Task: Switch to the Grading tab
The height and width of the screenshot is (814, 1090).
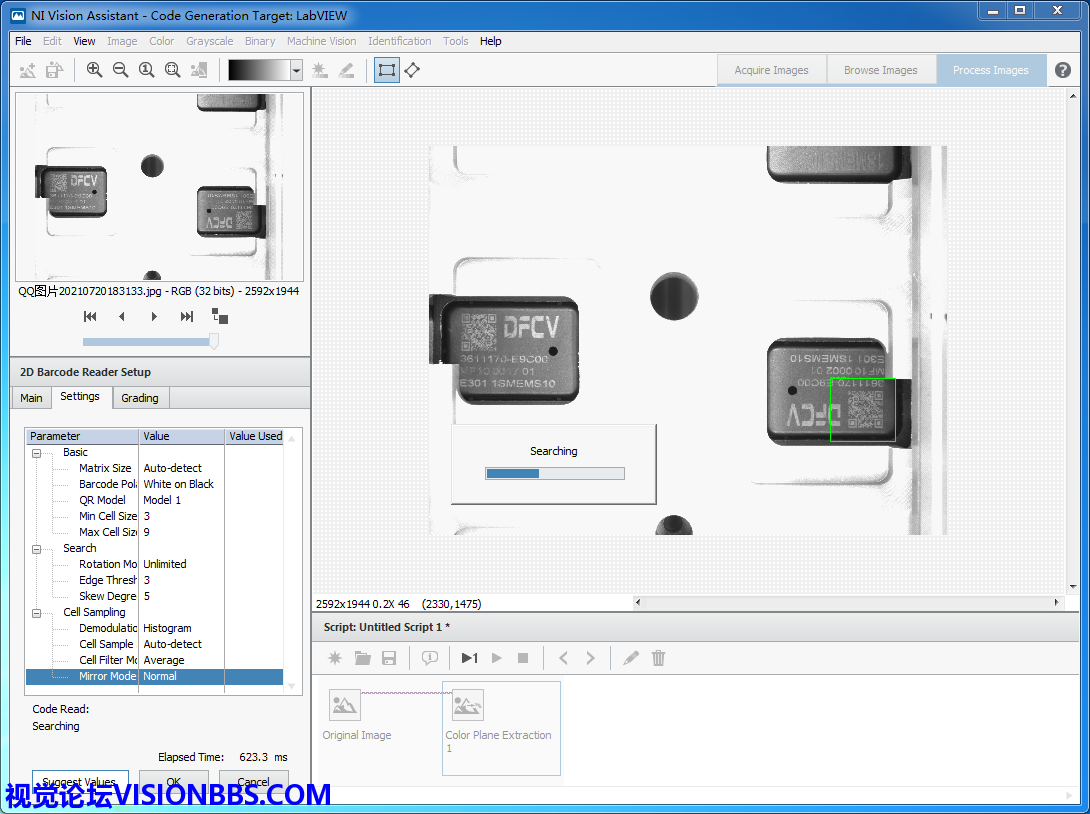Action: [140, 398]
